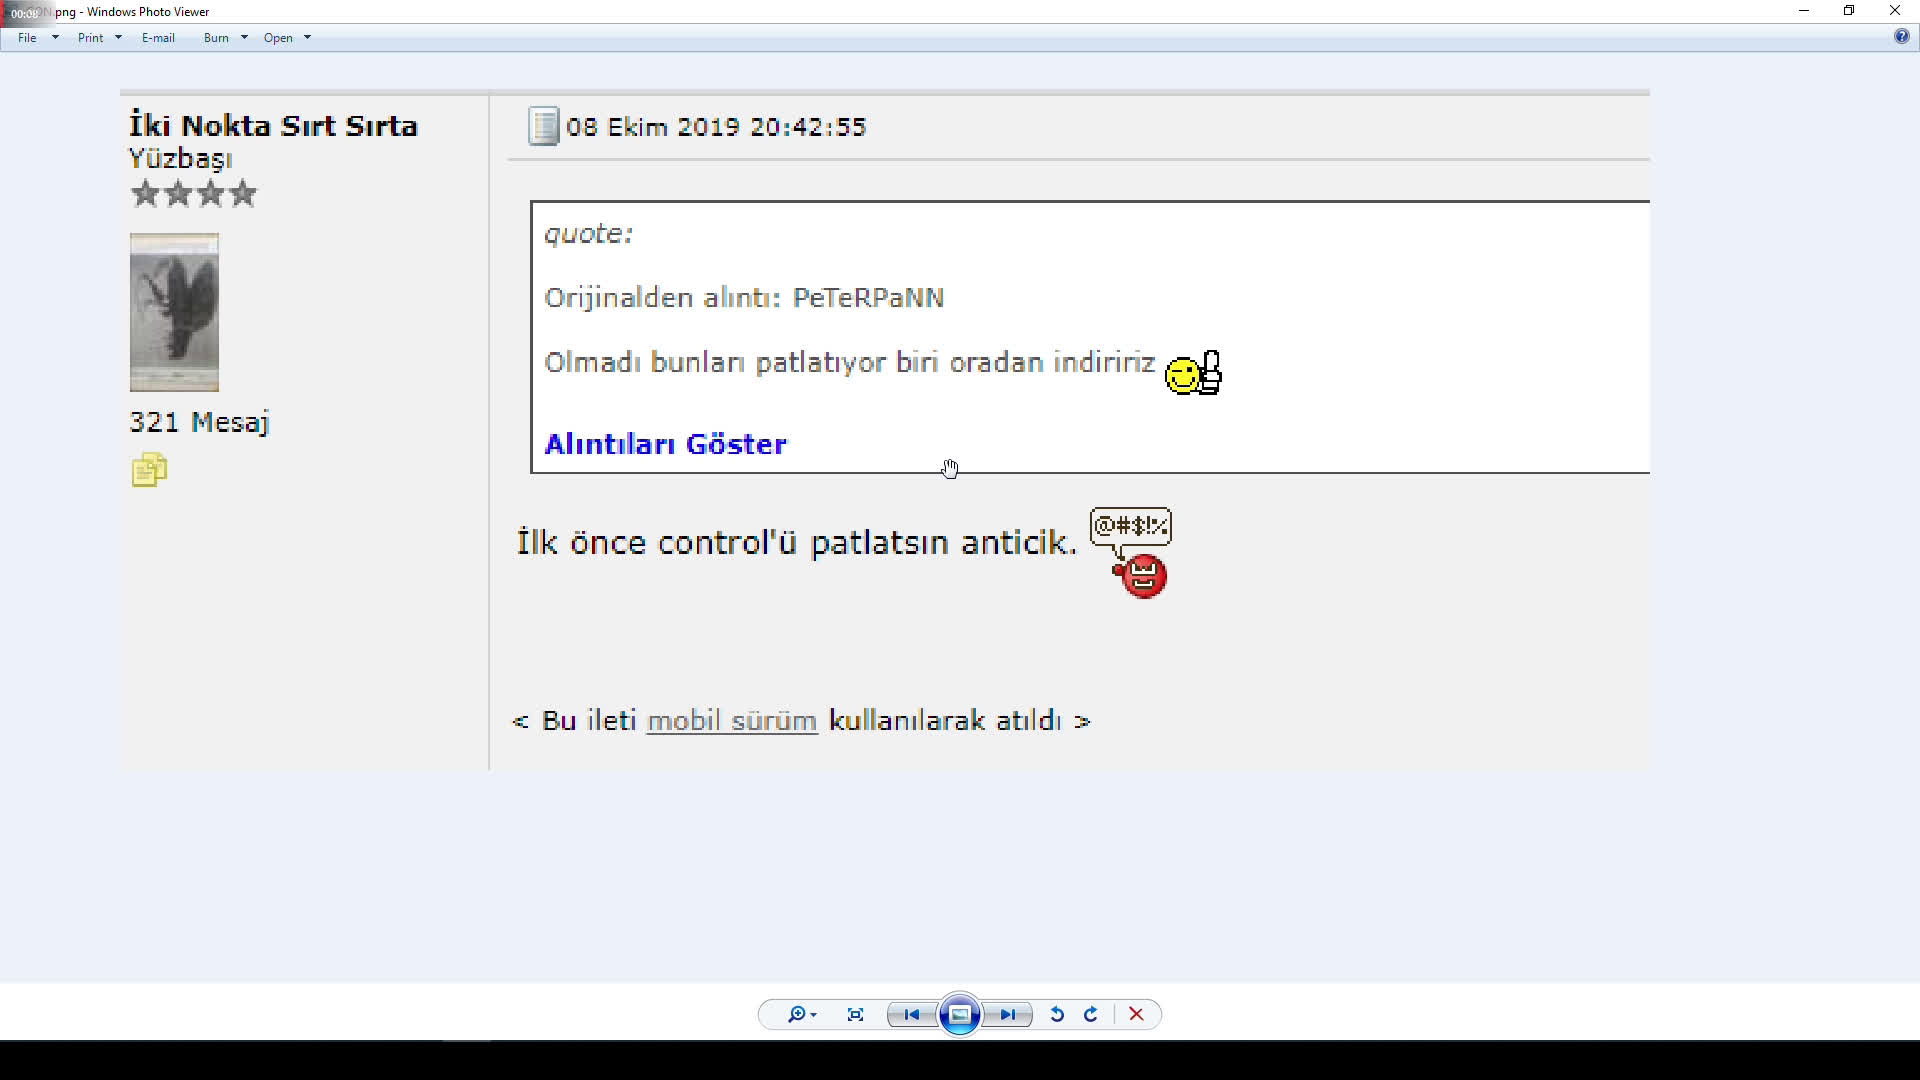Image resolution: width=1920 pixels, height=1080 pixels.
Task: Rotate the image clockwise
Action: pos(1091,1014)
